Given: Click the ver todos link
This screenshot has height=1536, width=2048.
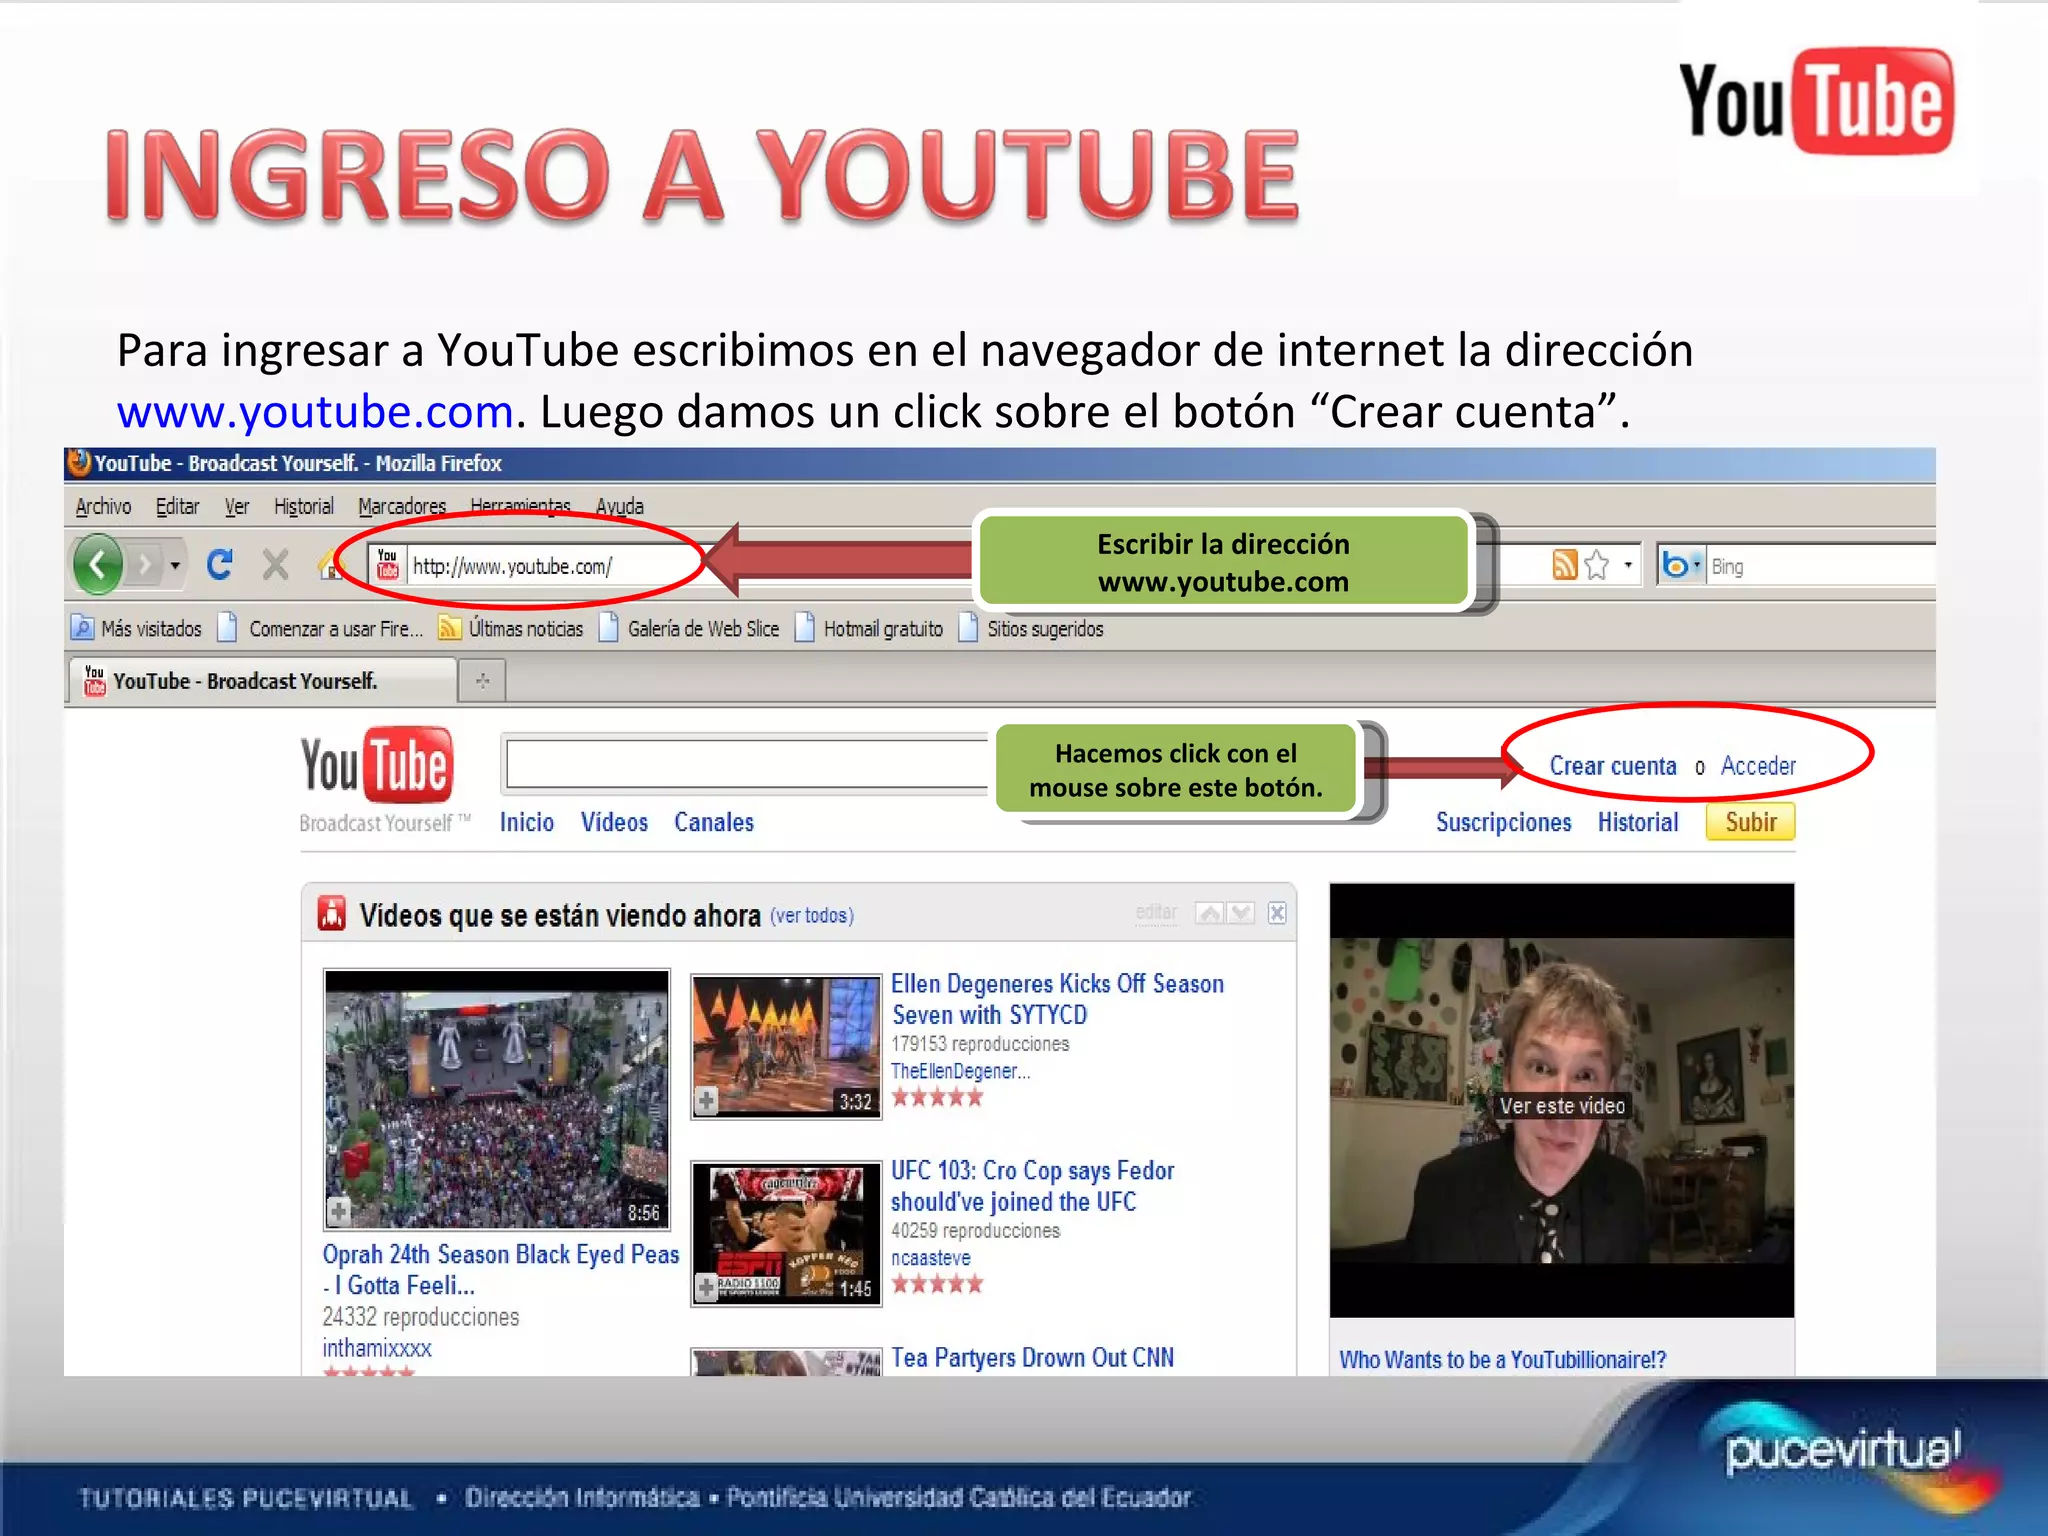Looking at the screenshot, I should click(x=812, y=915).
